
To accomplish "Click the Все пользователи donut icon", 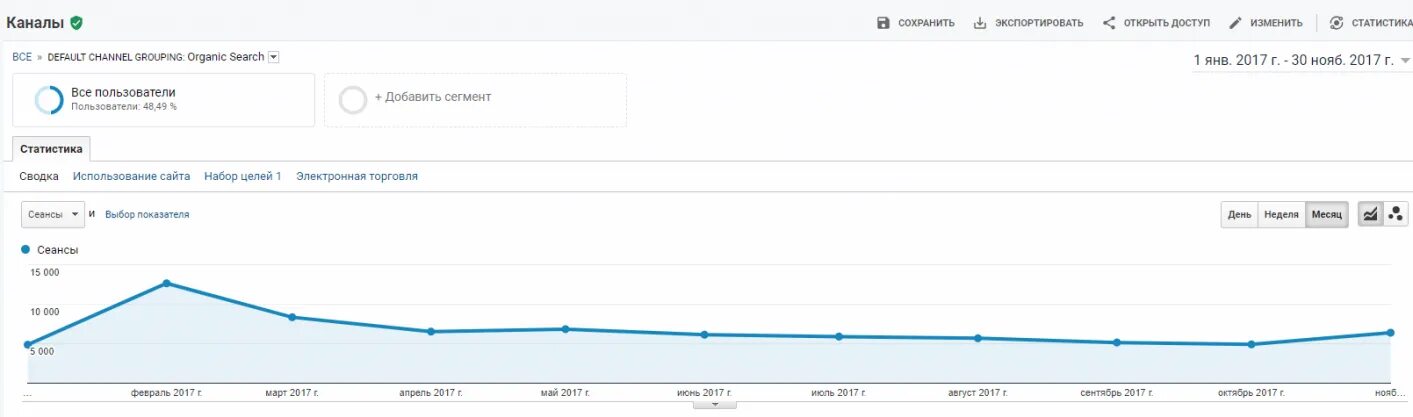I will tap(49, 100).
